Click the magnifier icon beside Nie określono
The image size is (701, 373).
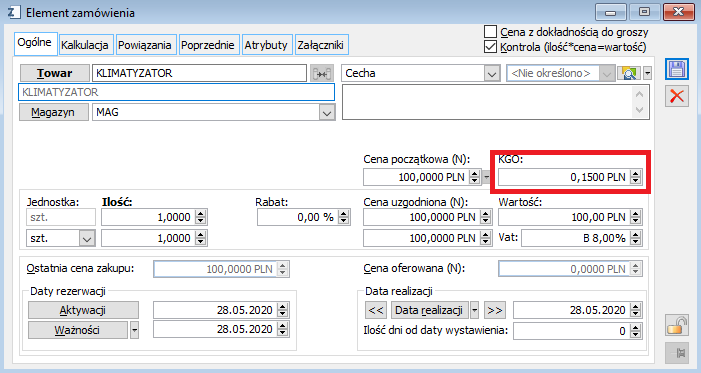pos(629,73)
